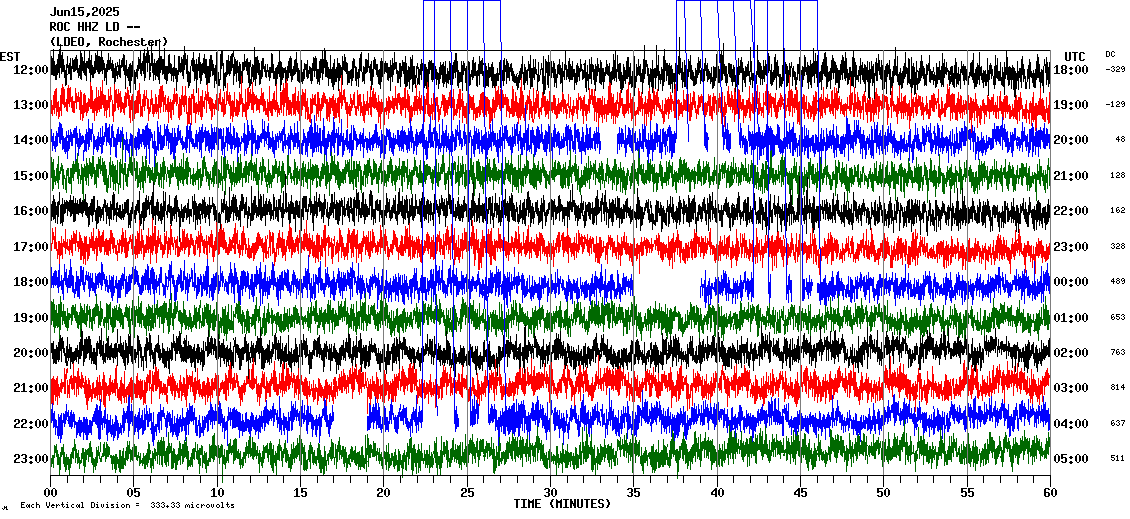Image resolution: width=1130 pixels, height=519 pixels.
Task: Select the 05:00 UTC row label
Action: coord(1077,459)
